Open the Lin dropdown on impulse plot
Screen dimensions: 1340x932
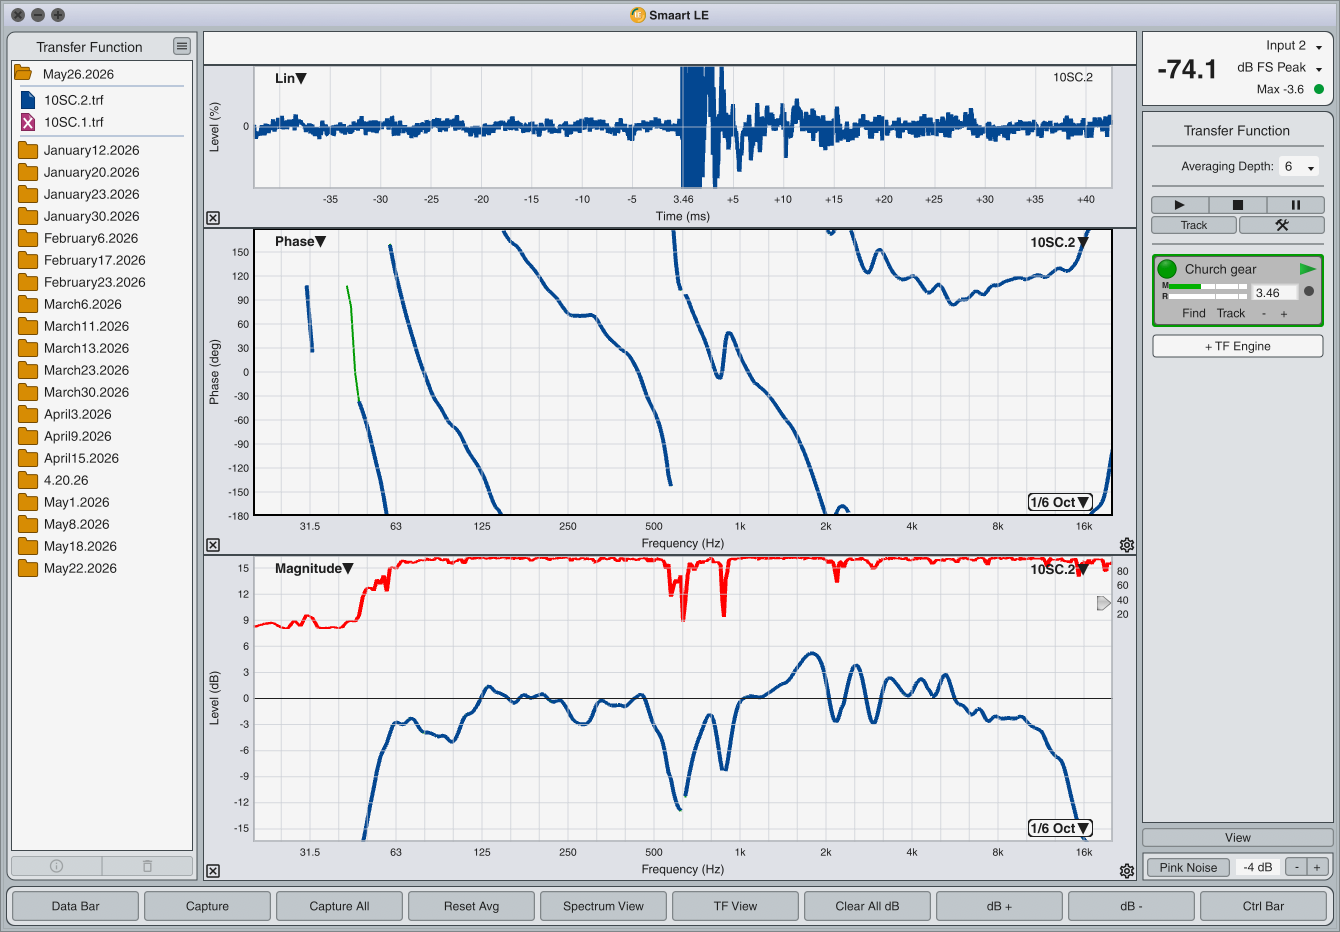click(x=291, y=78)
